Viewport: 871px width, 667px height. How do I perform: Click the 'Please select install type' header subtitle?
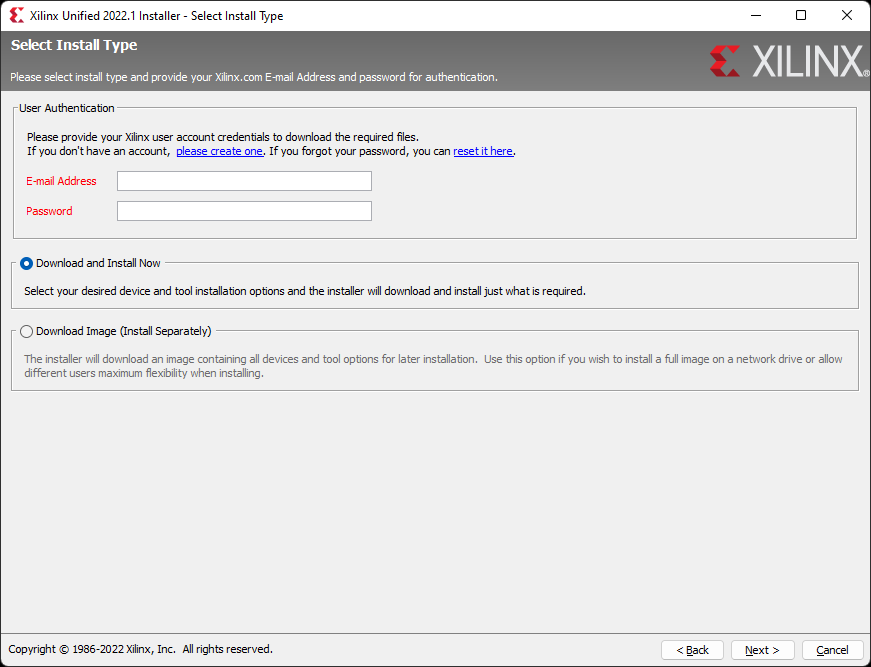tap(254, 77)
